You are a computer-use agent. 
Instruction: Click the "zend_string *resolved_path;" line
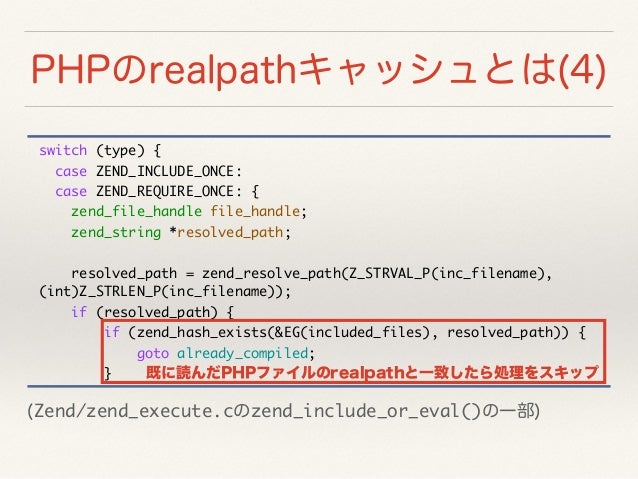[181, 232]
